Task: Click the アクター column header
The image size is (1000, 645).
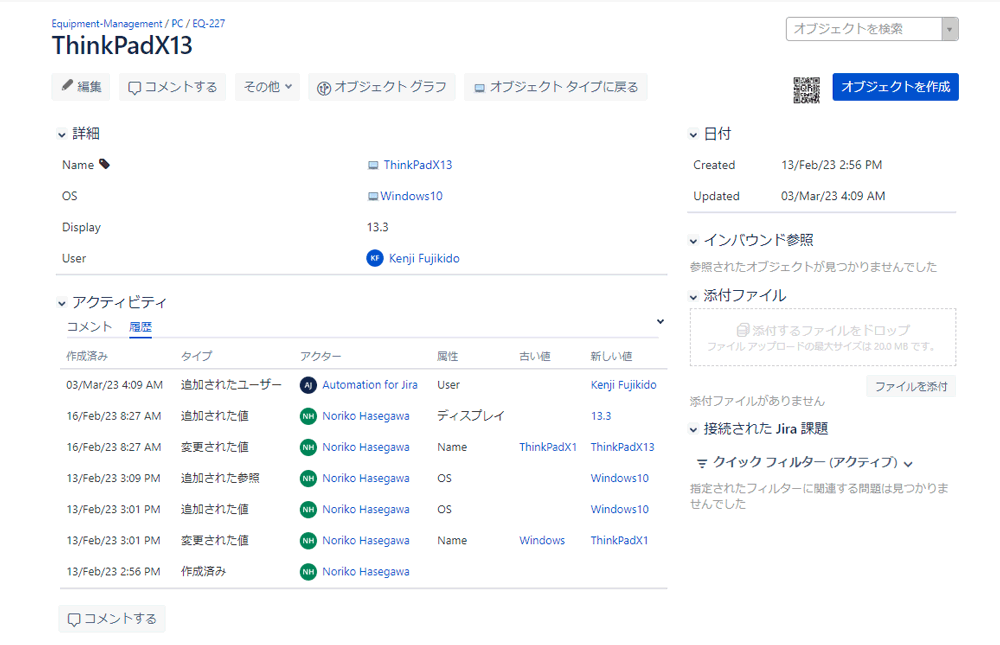Action: tap(321, 356)
